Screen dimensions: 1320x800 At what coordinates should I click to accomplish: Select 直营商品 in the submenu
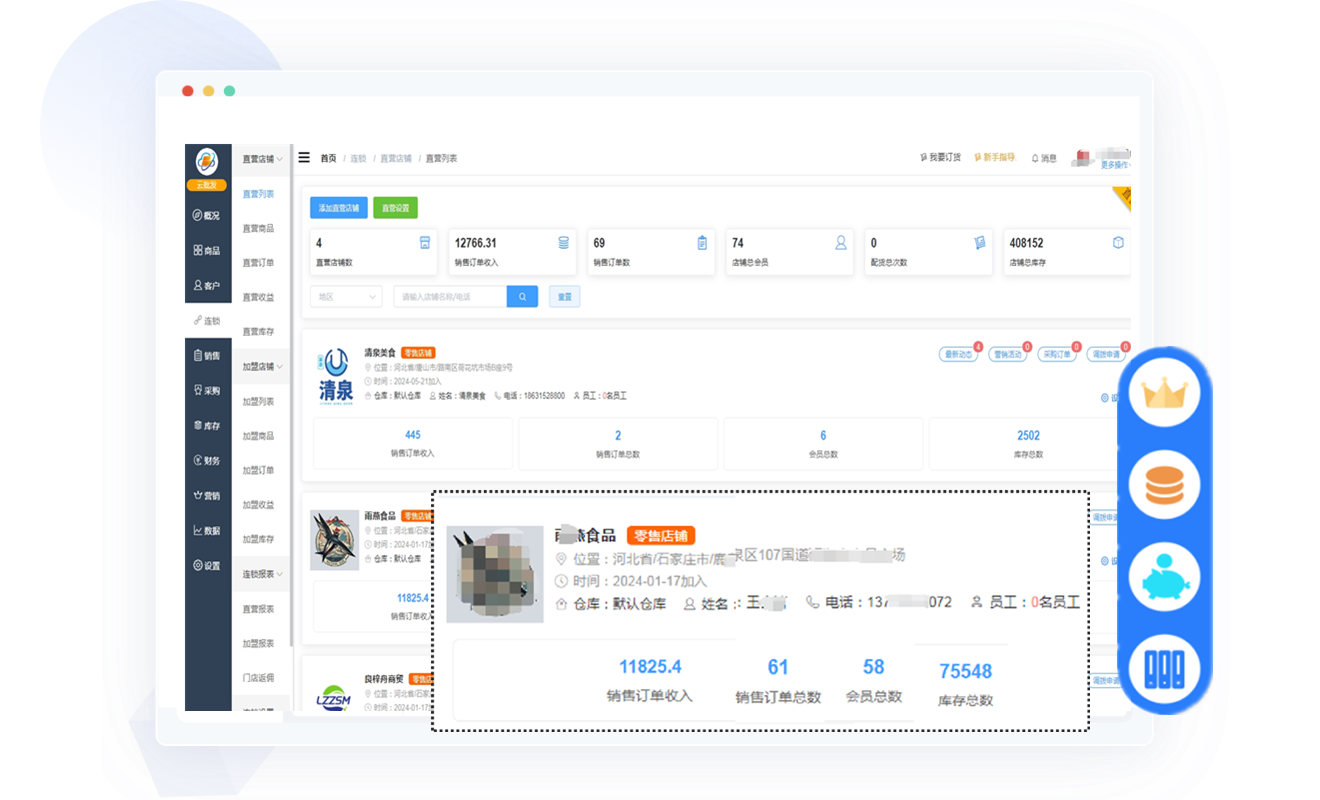coord(258,229)
